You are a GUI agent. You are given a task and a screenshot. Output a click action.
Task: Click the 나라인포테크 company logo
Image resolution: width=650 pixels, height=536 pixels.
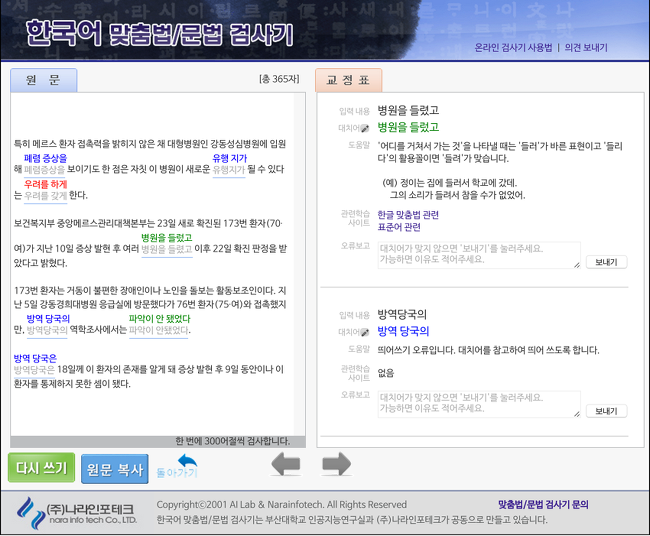click(x=76, y=513)
